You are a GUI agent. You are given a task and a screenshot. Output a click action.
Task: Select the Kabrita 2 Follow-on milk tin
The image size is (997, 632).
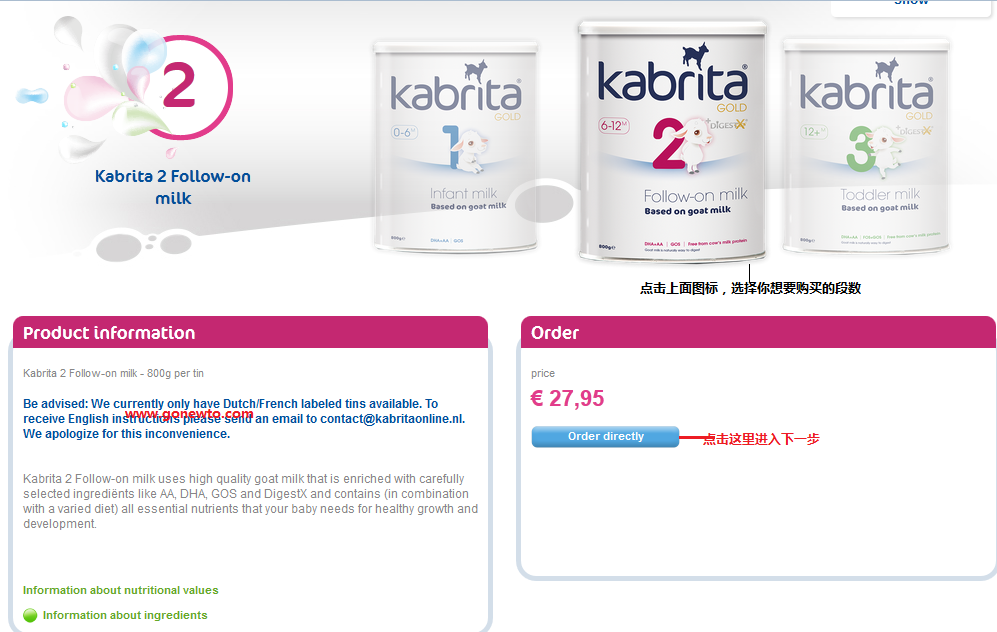(673, 143)
